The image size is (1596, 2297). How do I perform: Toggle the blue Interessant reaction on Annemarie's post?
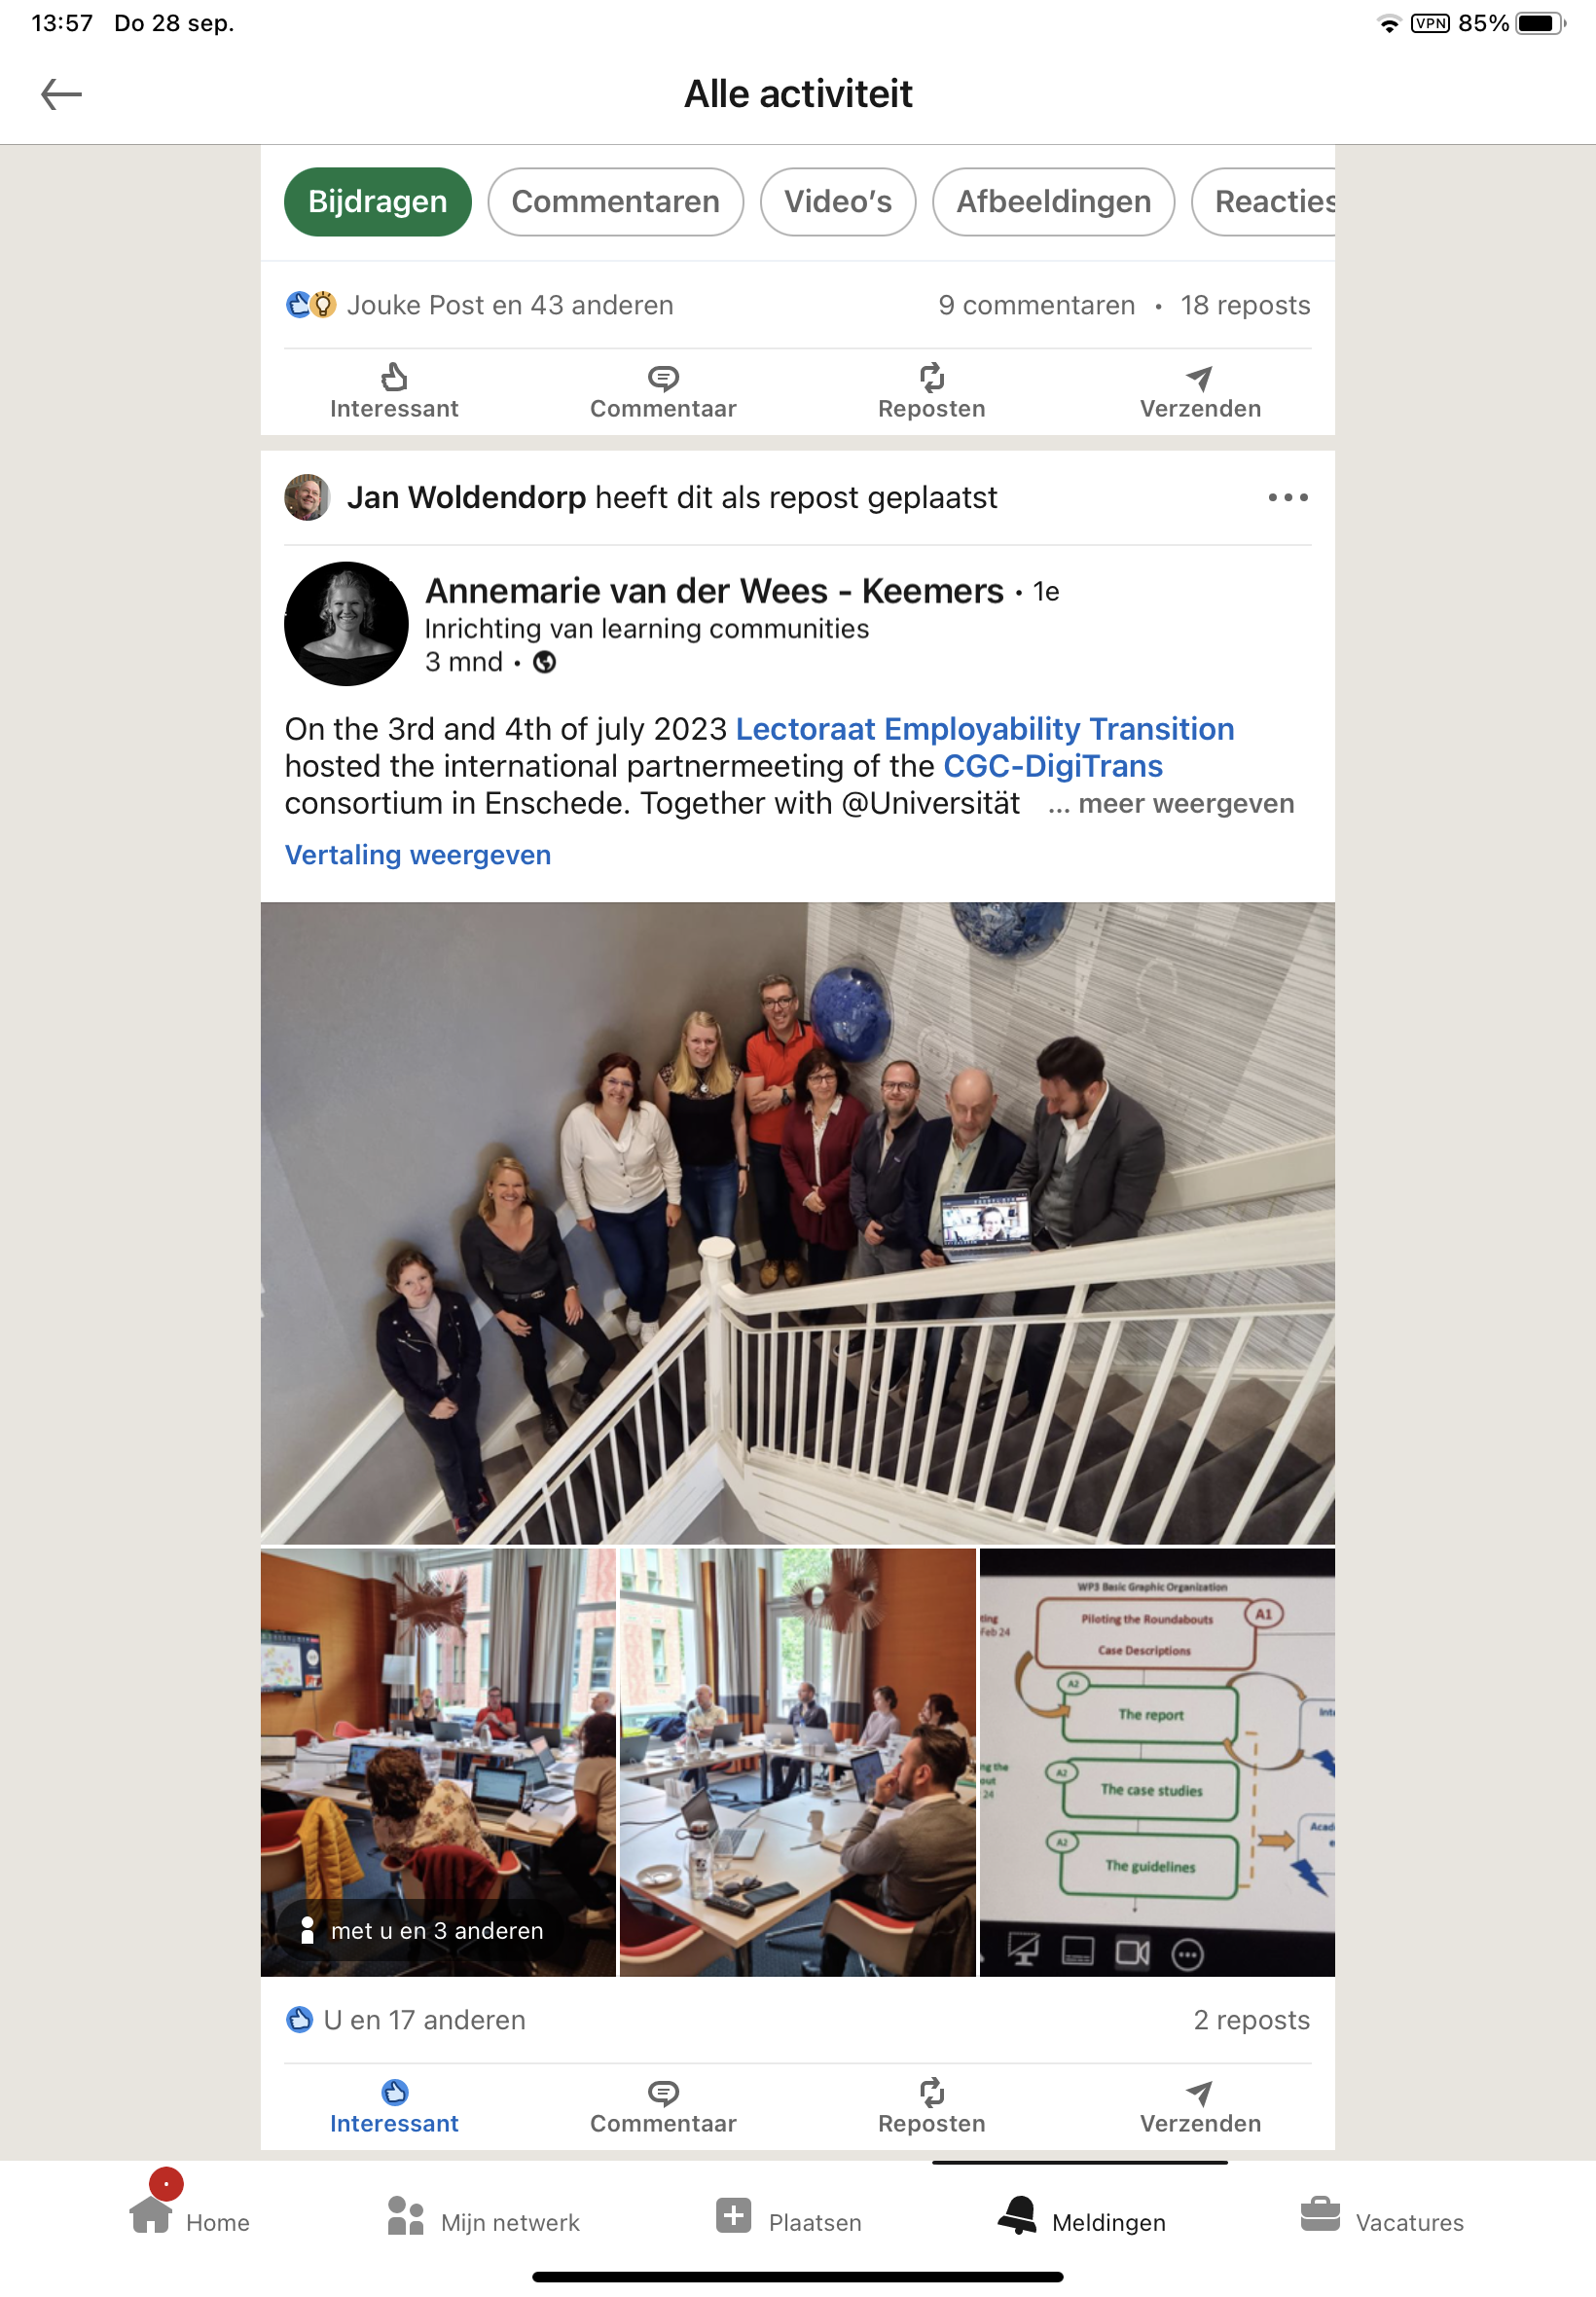[394, 2106]
